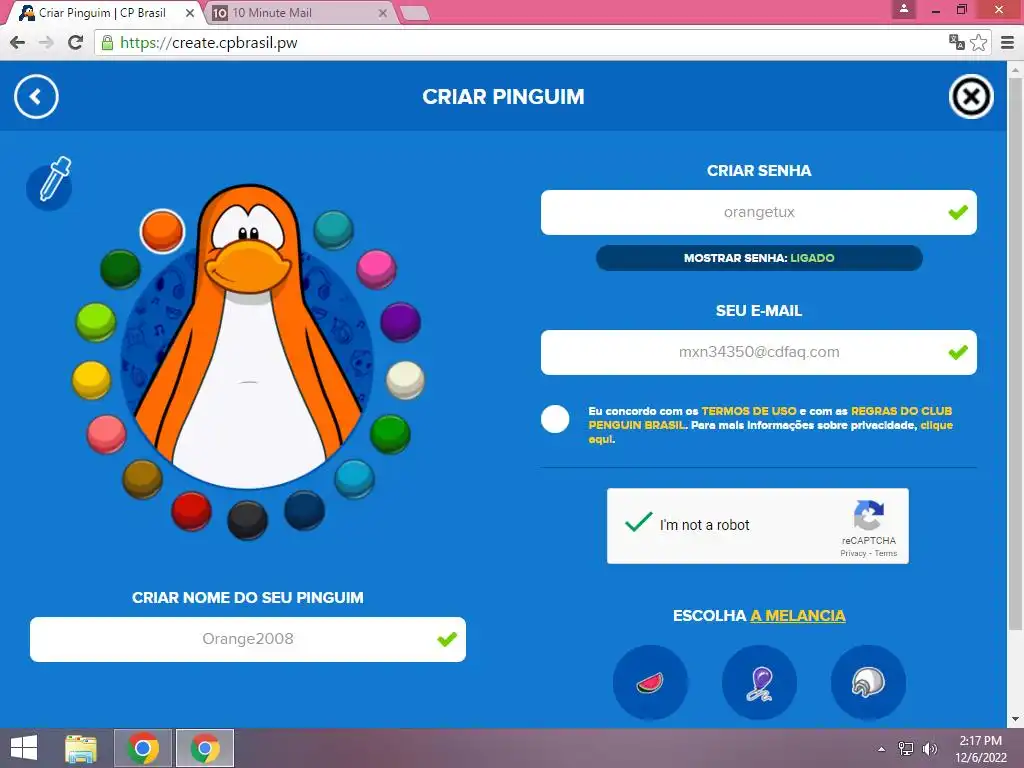Open the Chrome hamburger menu

click(1008, 42)
